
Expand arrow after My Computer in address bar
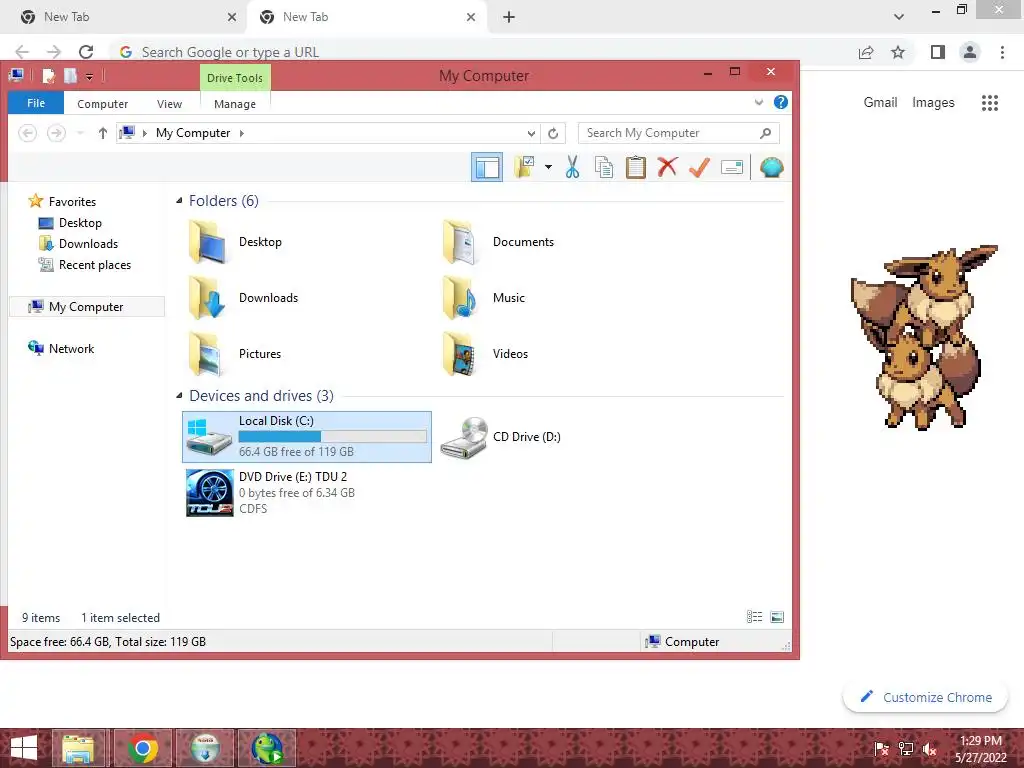[x=242, y=133]
